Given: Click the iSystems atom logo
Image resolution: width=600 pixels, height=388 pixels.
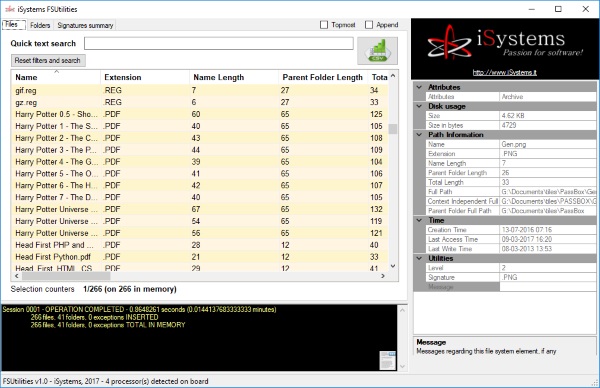Looking at the screenshot, I should point(449,42).
